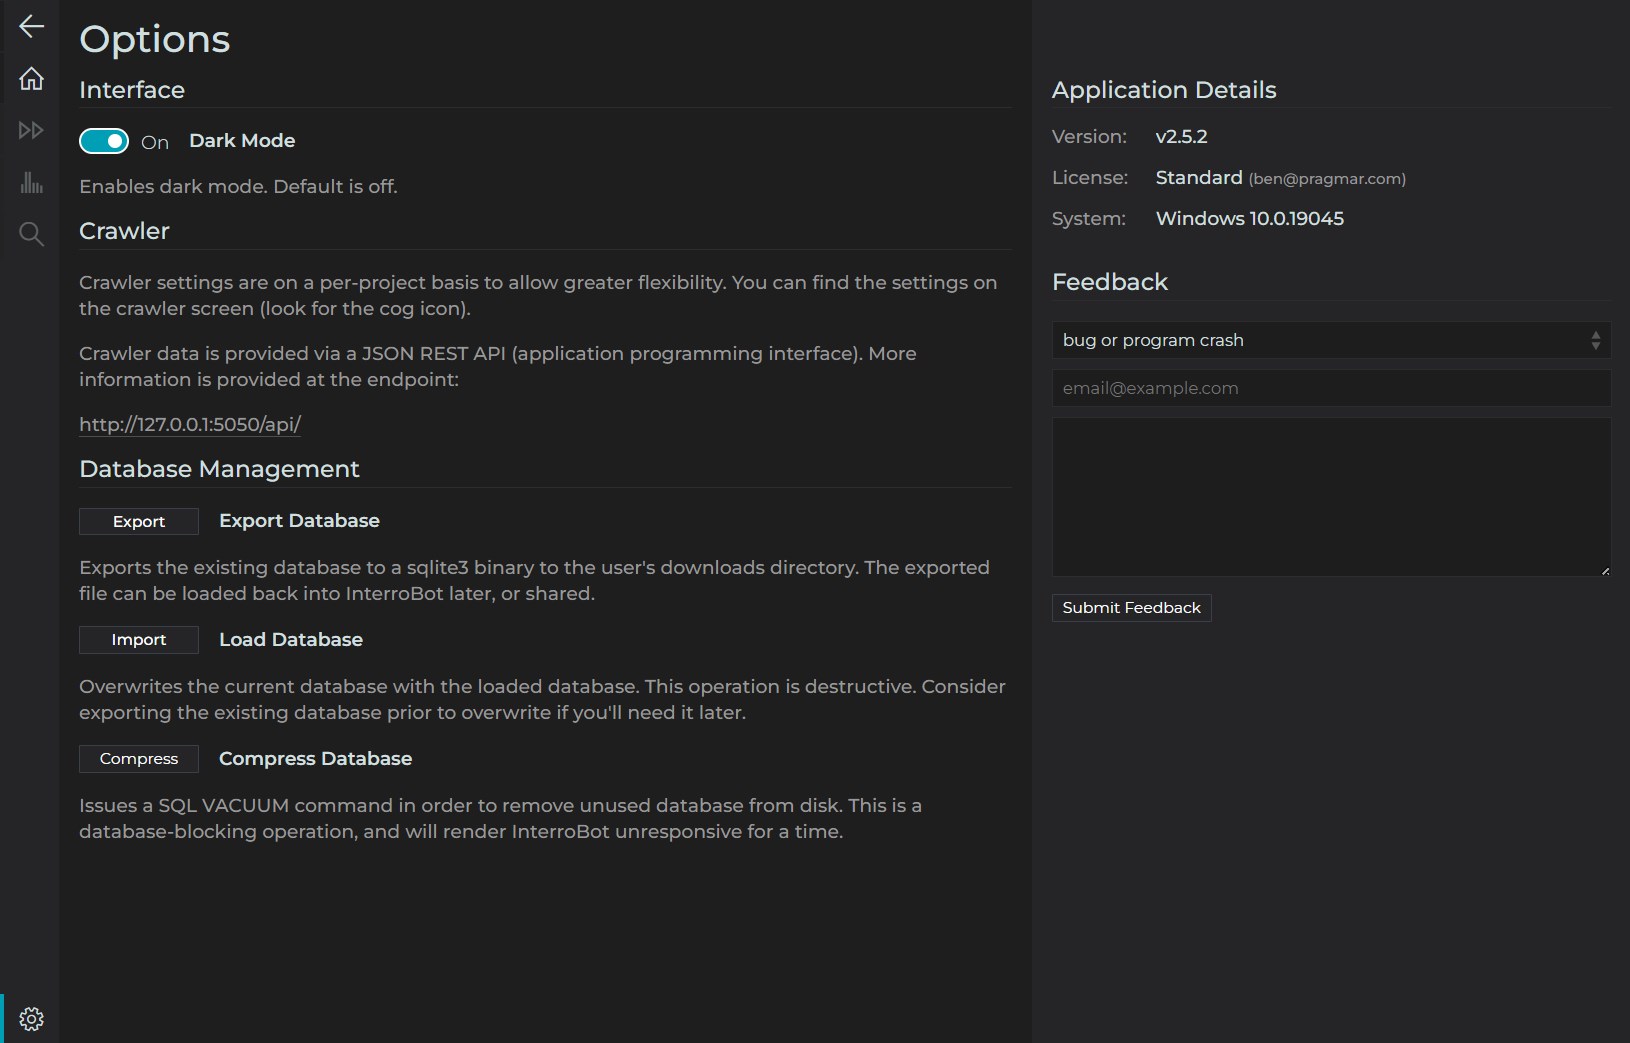Screen dimensions: 1630x1043
Task: Open the bar chart reports icon
Action: (x=31, y=182)
